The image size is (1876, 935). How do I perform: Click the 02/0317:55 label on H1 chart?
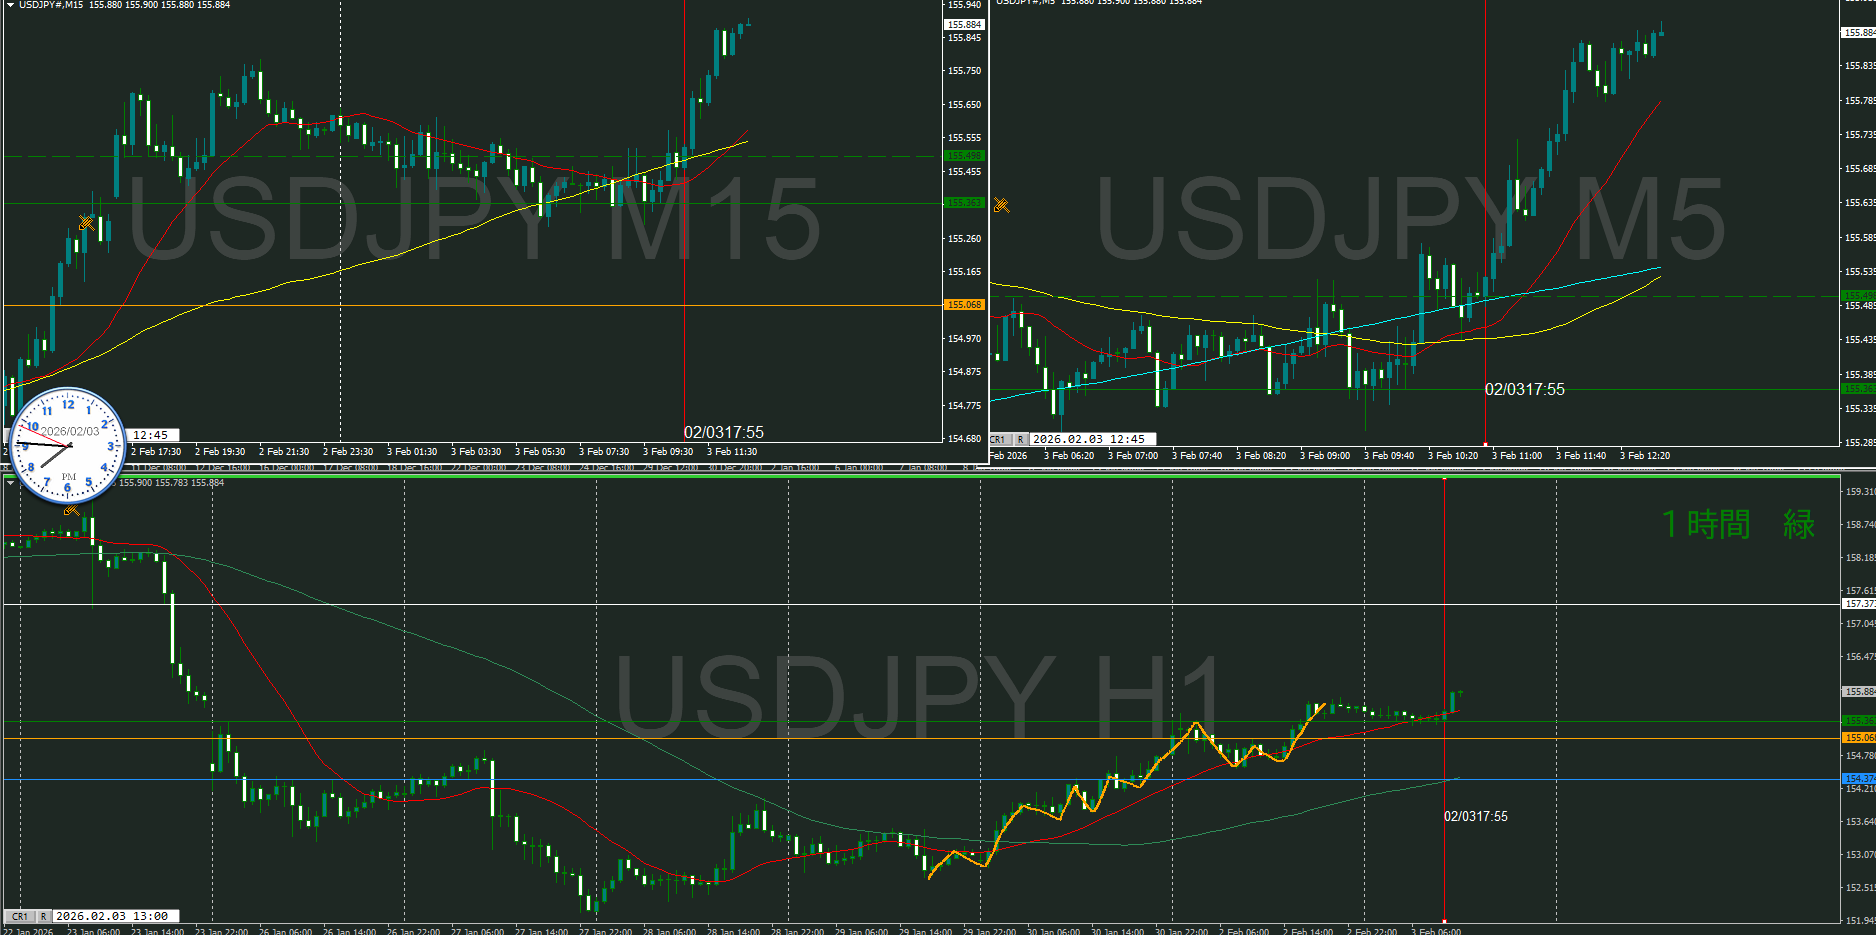[1475, 816]
